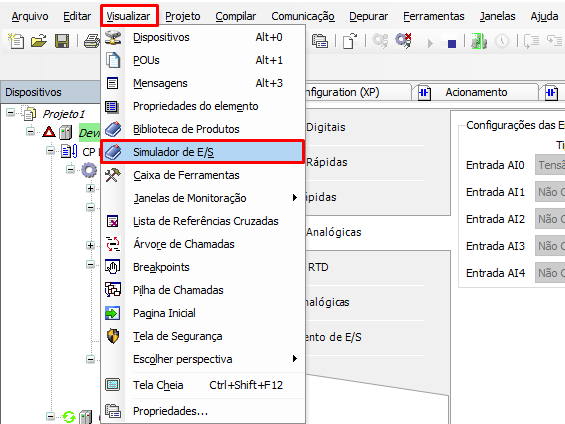Click the start (play arrow) toolbar icon
This screenshot has height=424, width=565.
tap(430, 44)
